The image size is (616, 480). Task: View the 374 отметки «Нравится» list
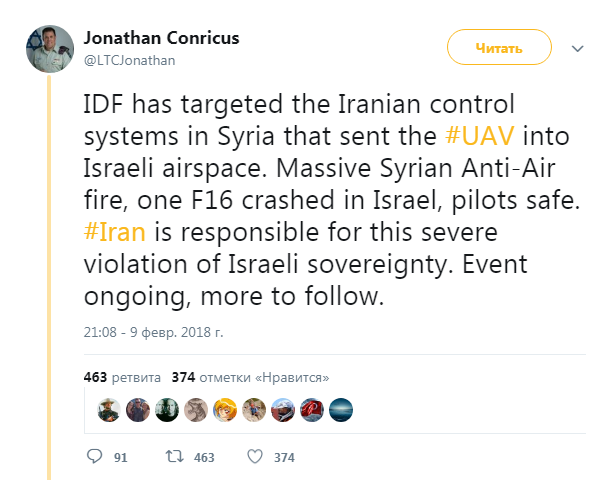click(x=250, y=377)
